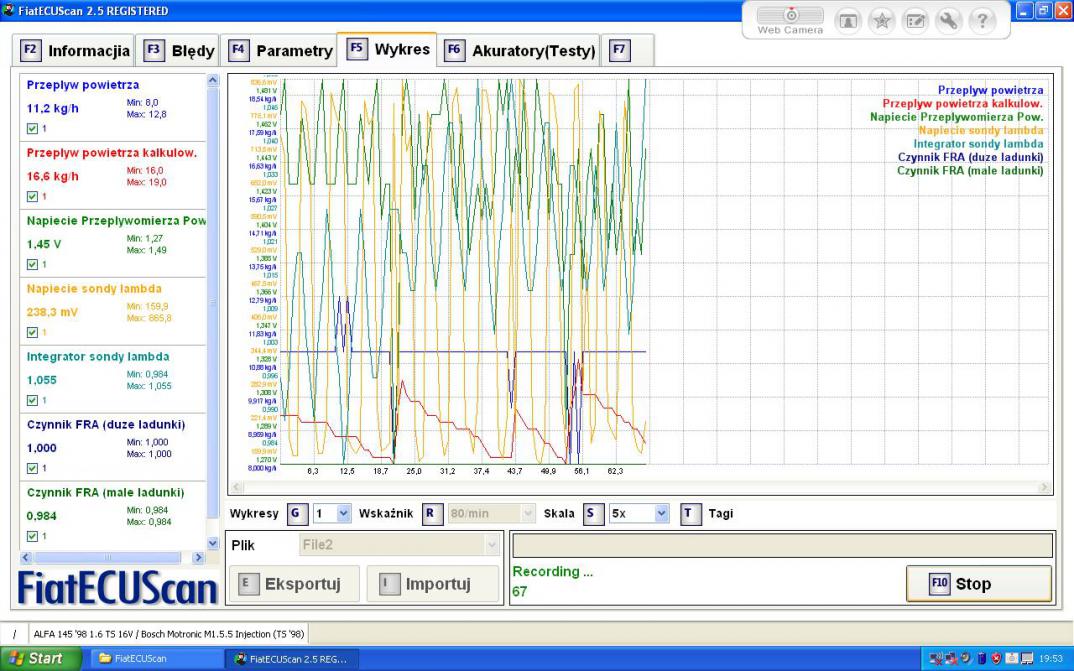Viewport: 1074px width, 671px height.
Task: Uncheck the Przepływ powietrza checkbox
Action: tap(33, 129)
